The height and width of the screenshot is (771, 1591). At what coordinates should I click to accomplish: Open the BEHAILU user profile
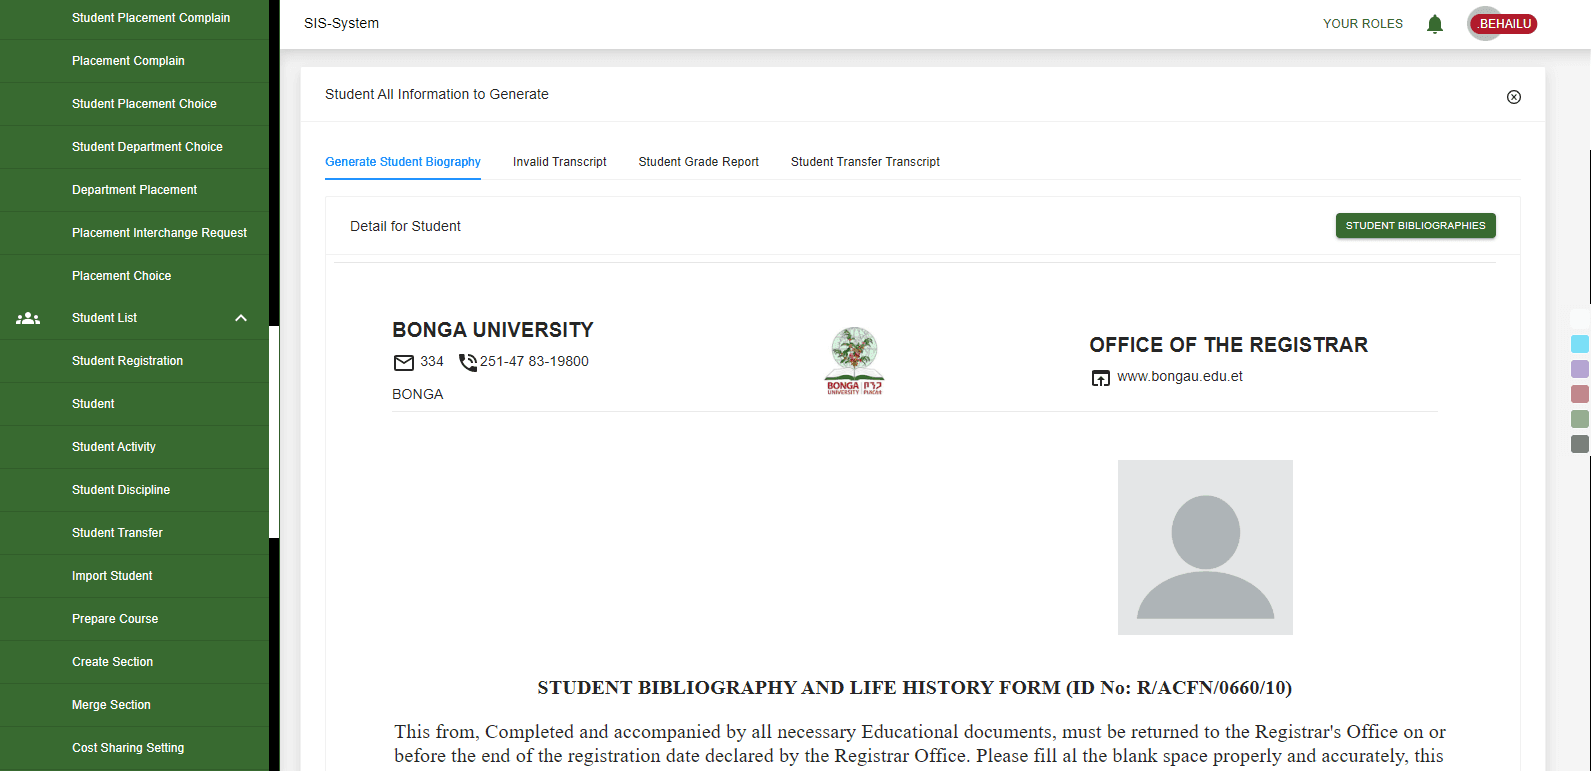click(1504, 24)
